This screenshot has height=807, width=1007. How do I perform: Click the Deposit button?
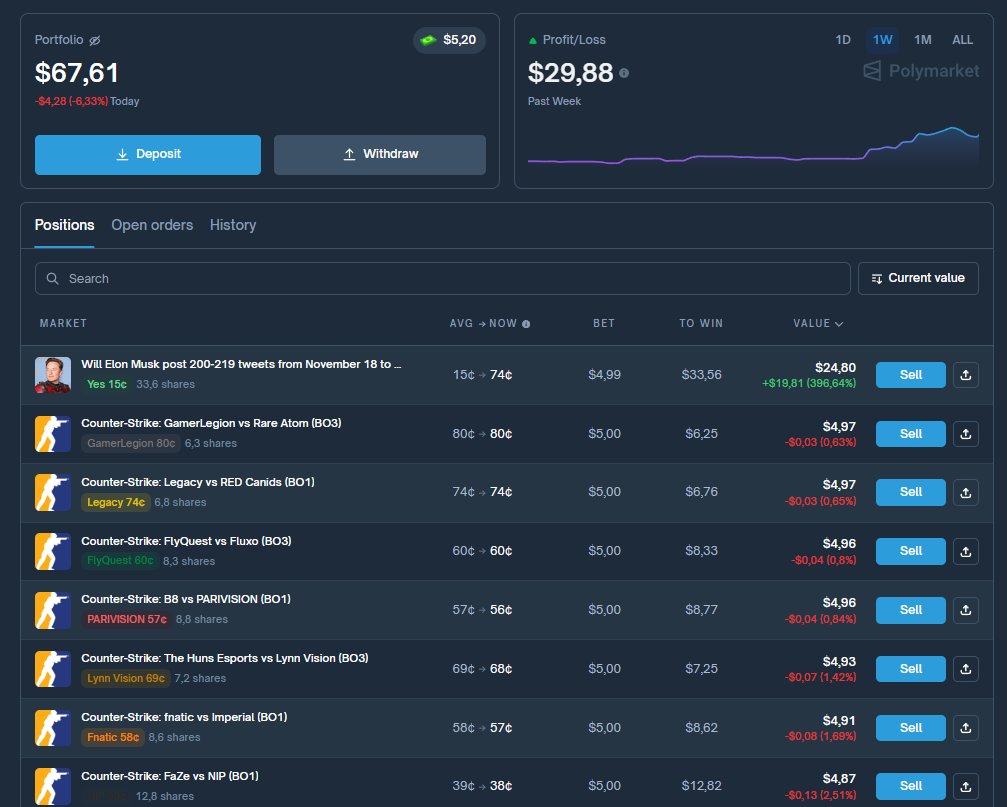[x=148, y=155]
